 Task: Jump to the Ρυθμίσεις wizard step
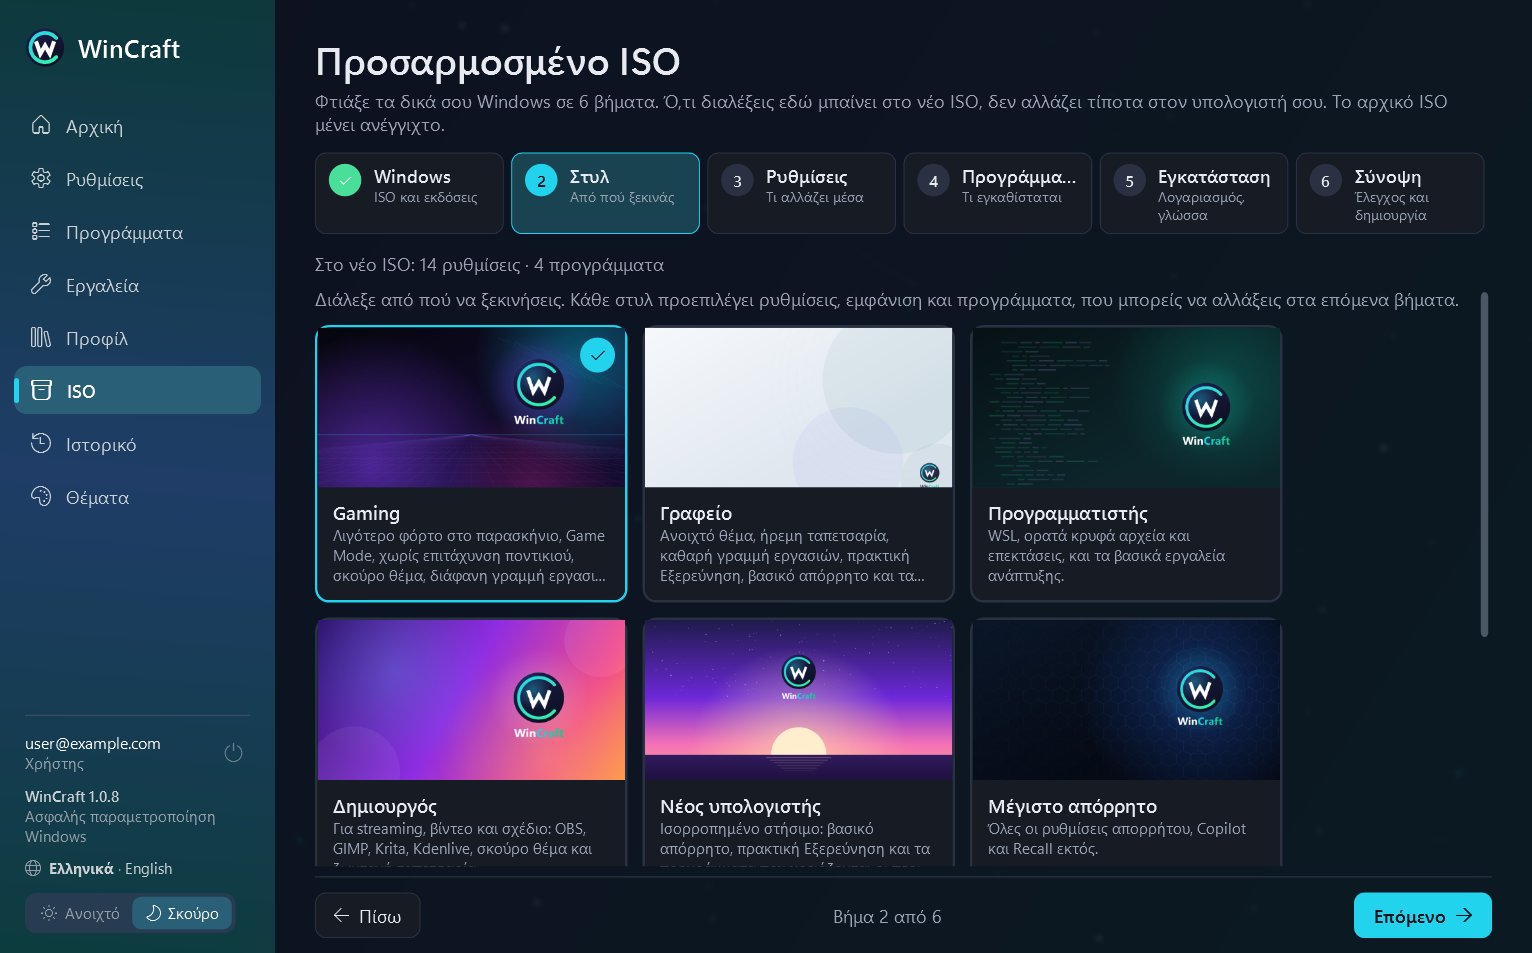tap(801, 193)
